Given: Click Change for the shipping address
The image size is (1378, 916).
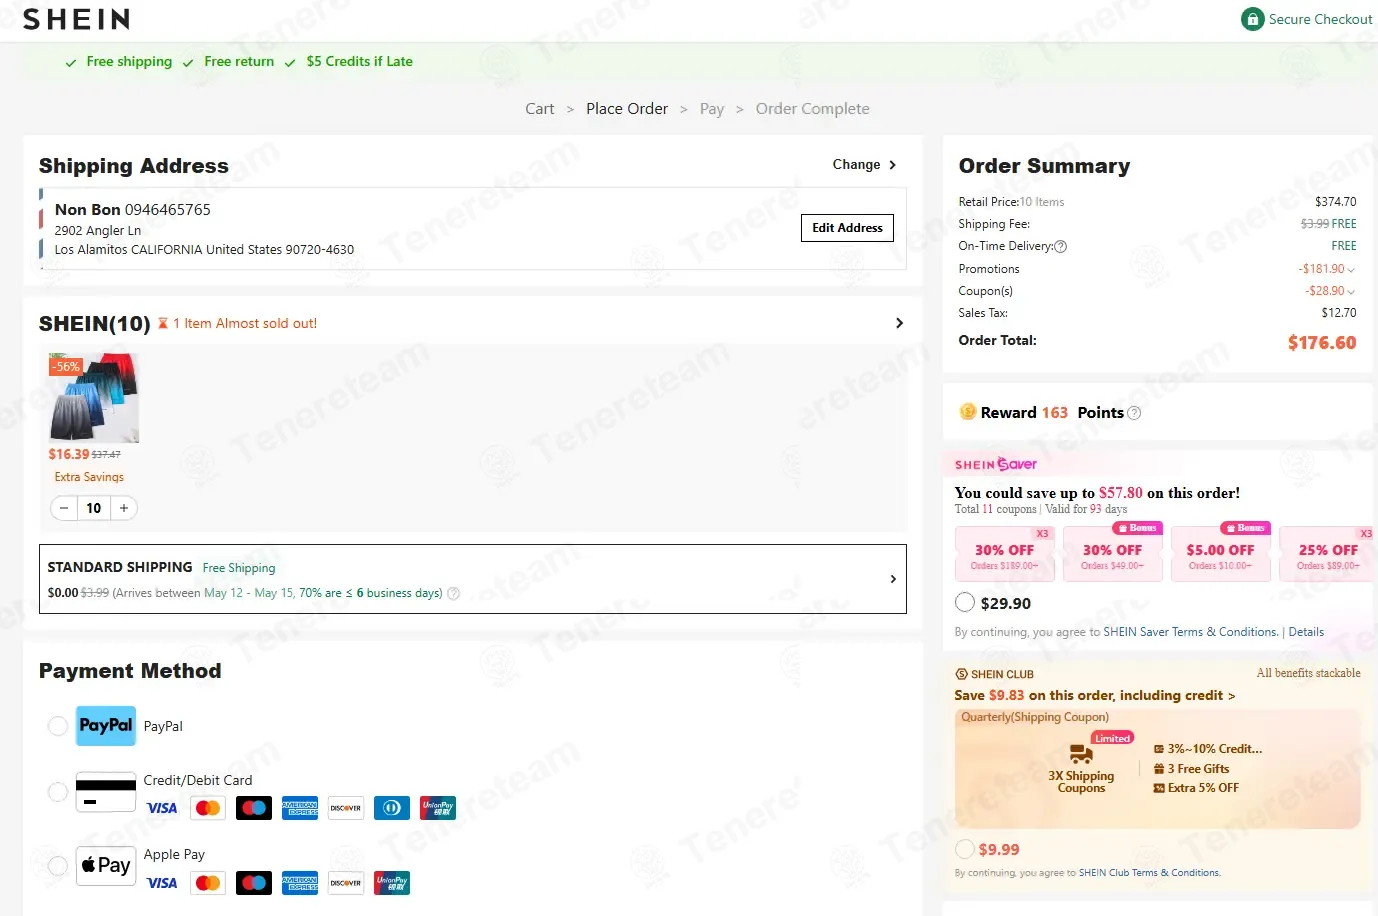Looking at the screenshot, I should click(x=864, y=164).
